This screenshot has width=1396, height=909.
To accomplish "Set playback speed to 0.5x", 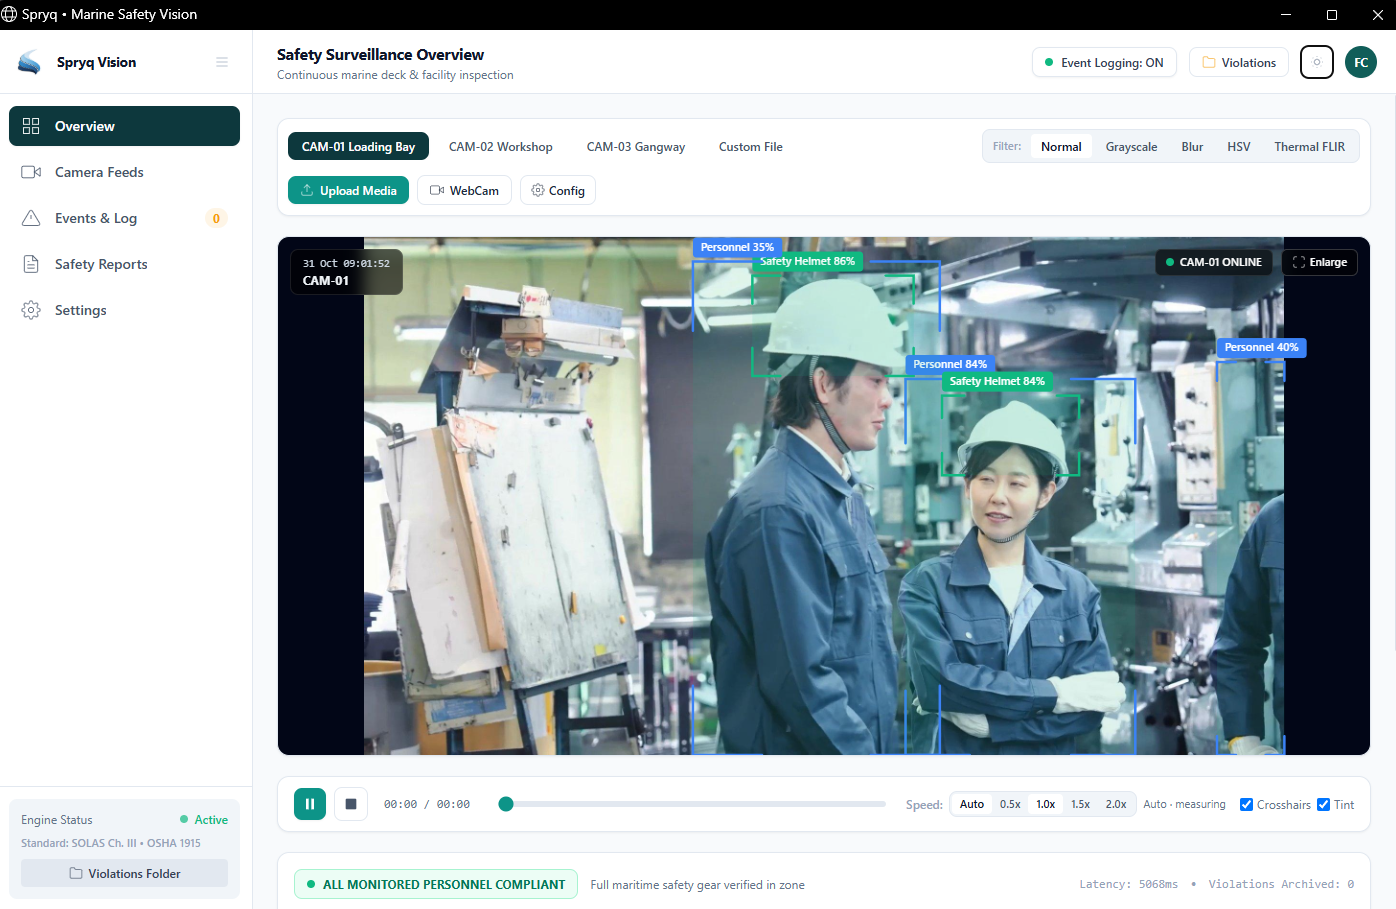I will [x=1010, y=804].
